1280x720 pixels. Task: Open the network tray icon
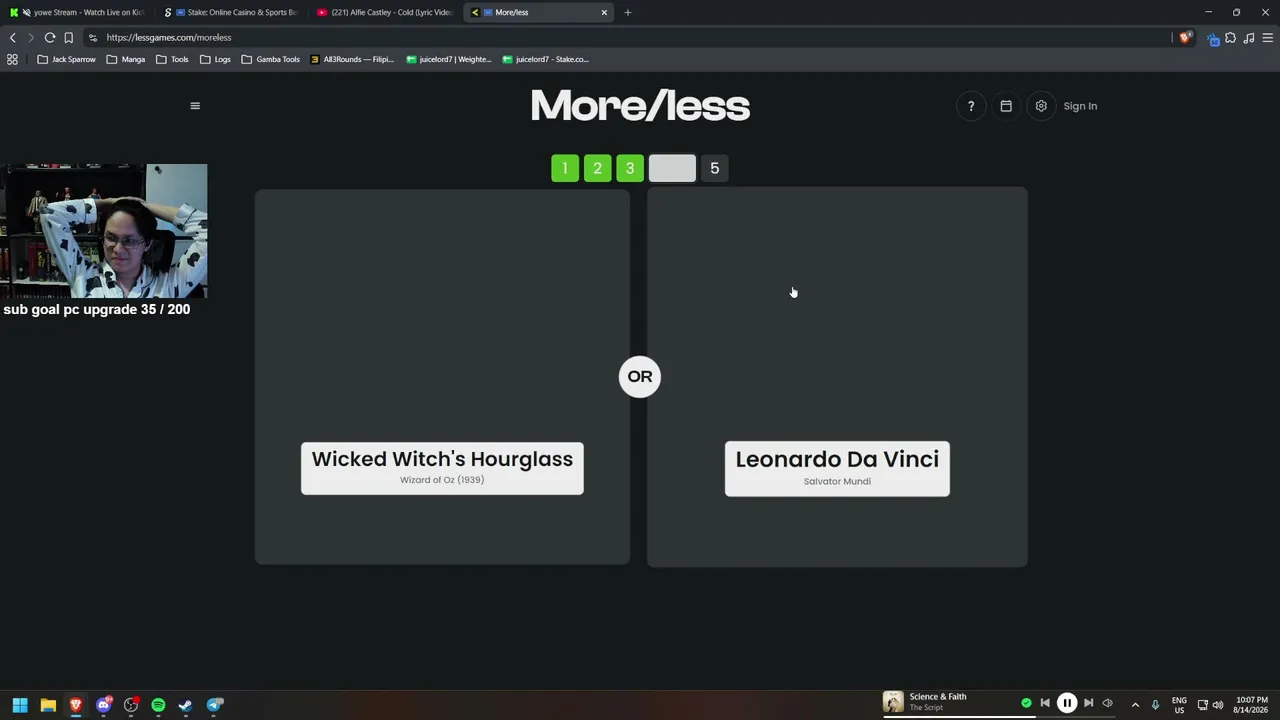(1202, 705)
